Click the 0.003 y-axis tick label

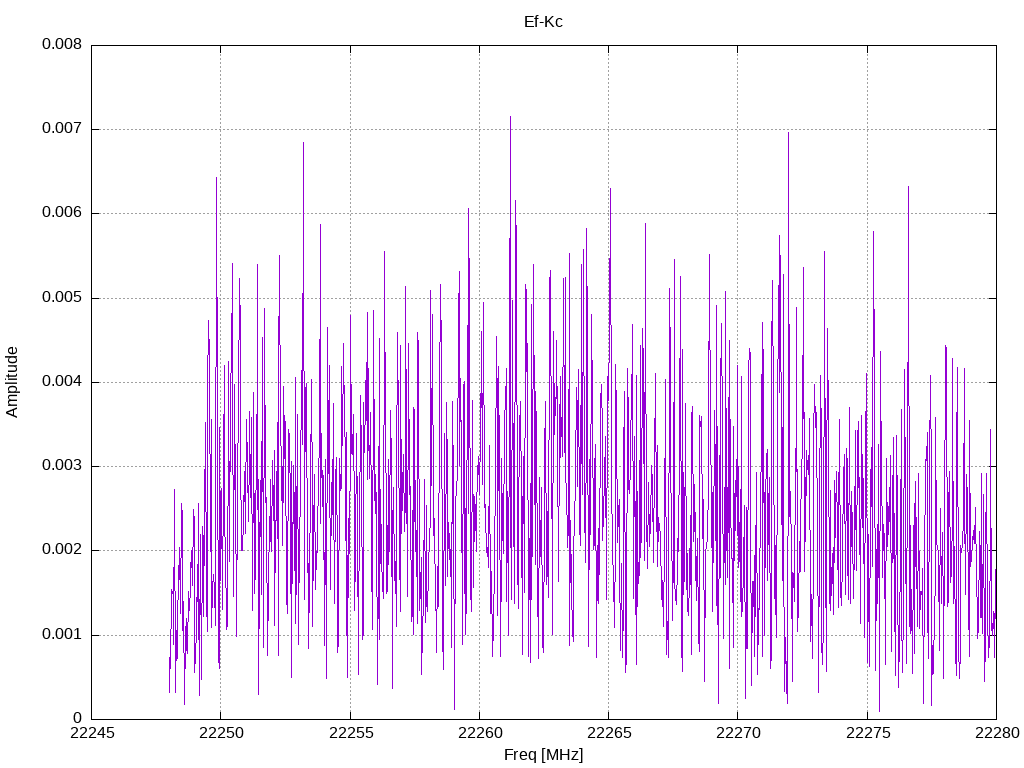[x=62, y=466]
